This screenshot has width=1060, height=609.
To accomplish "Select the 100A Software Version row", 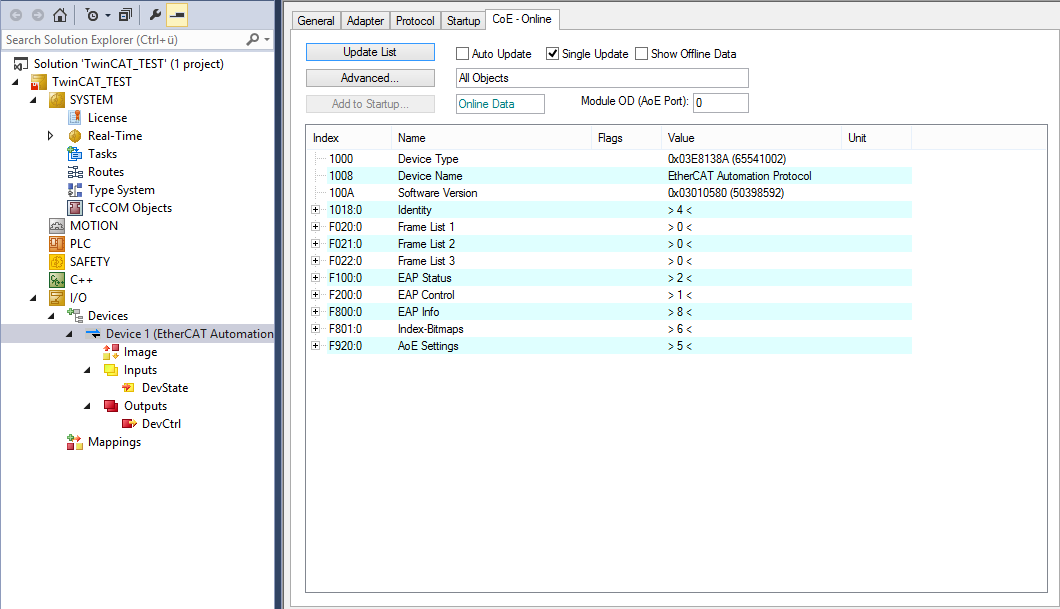I will tap(619, 193).
